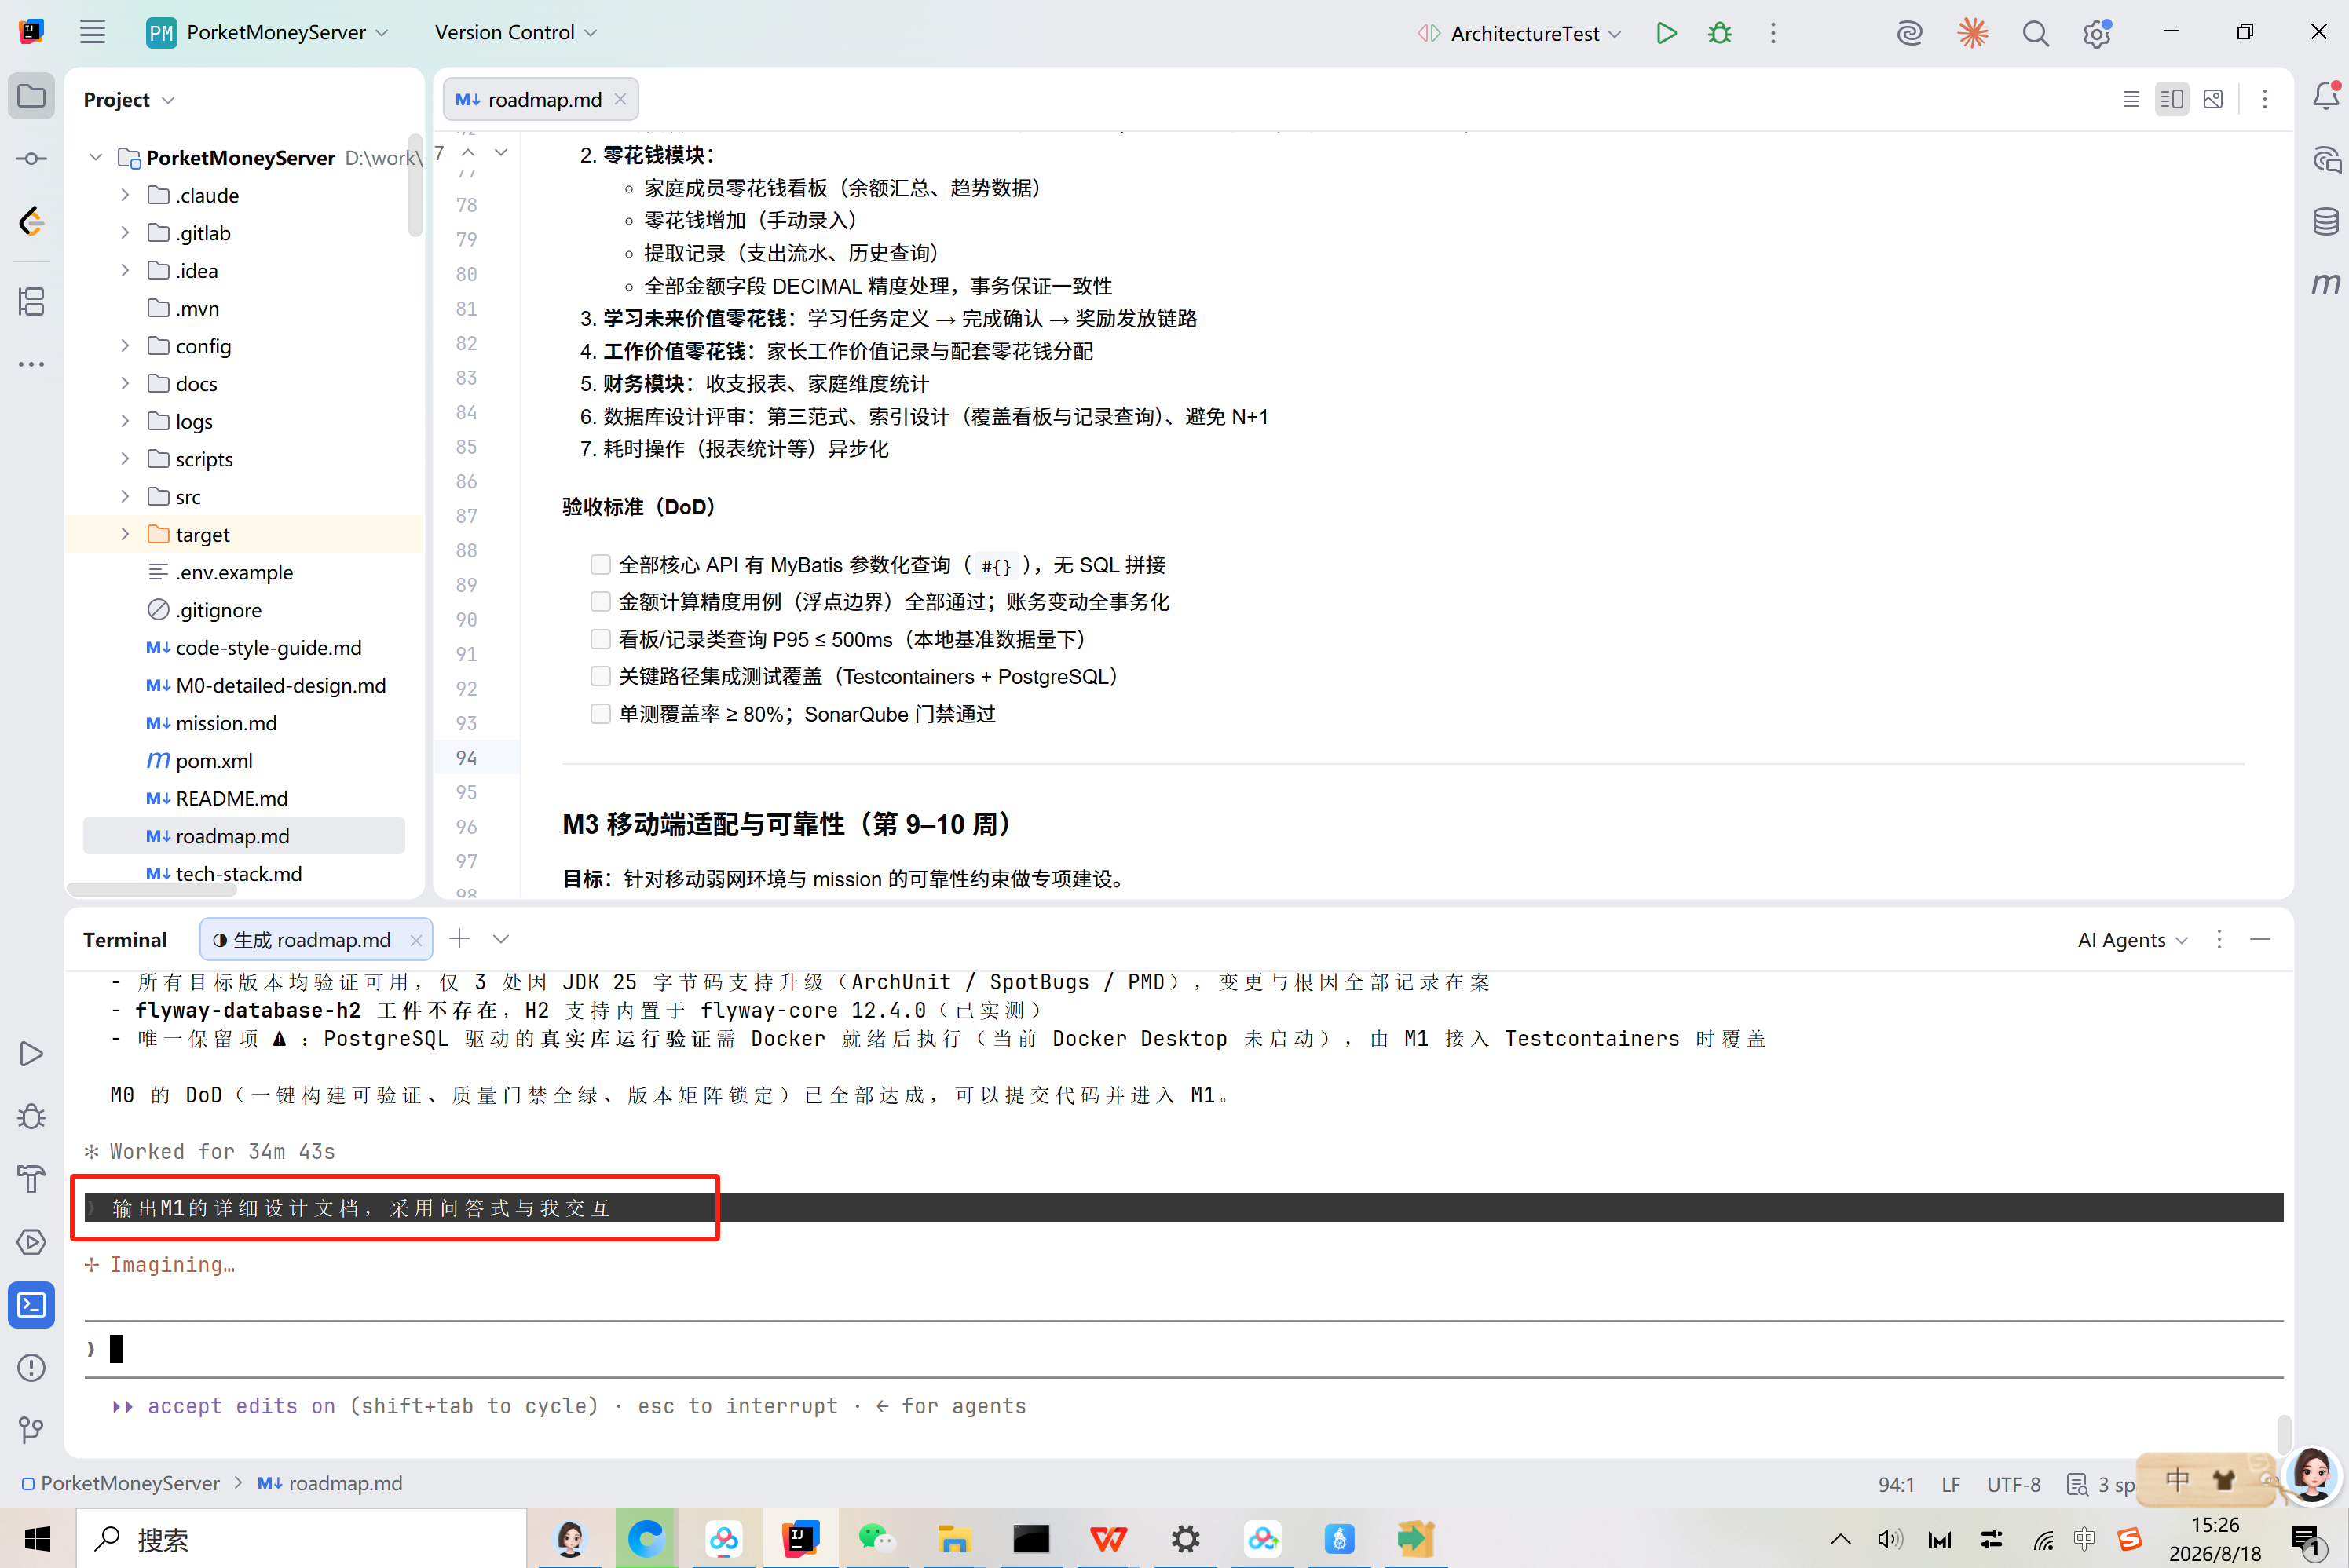The height and width of the screenshot is (1568, 2349).
Task: Click the Windows taskbar search box
Action: 302,1538
